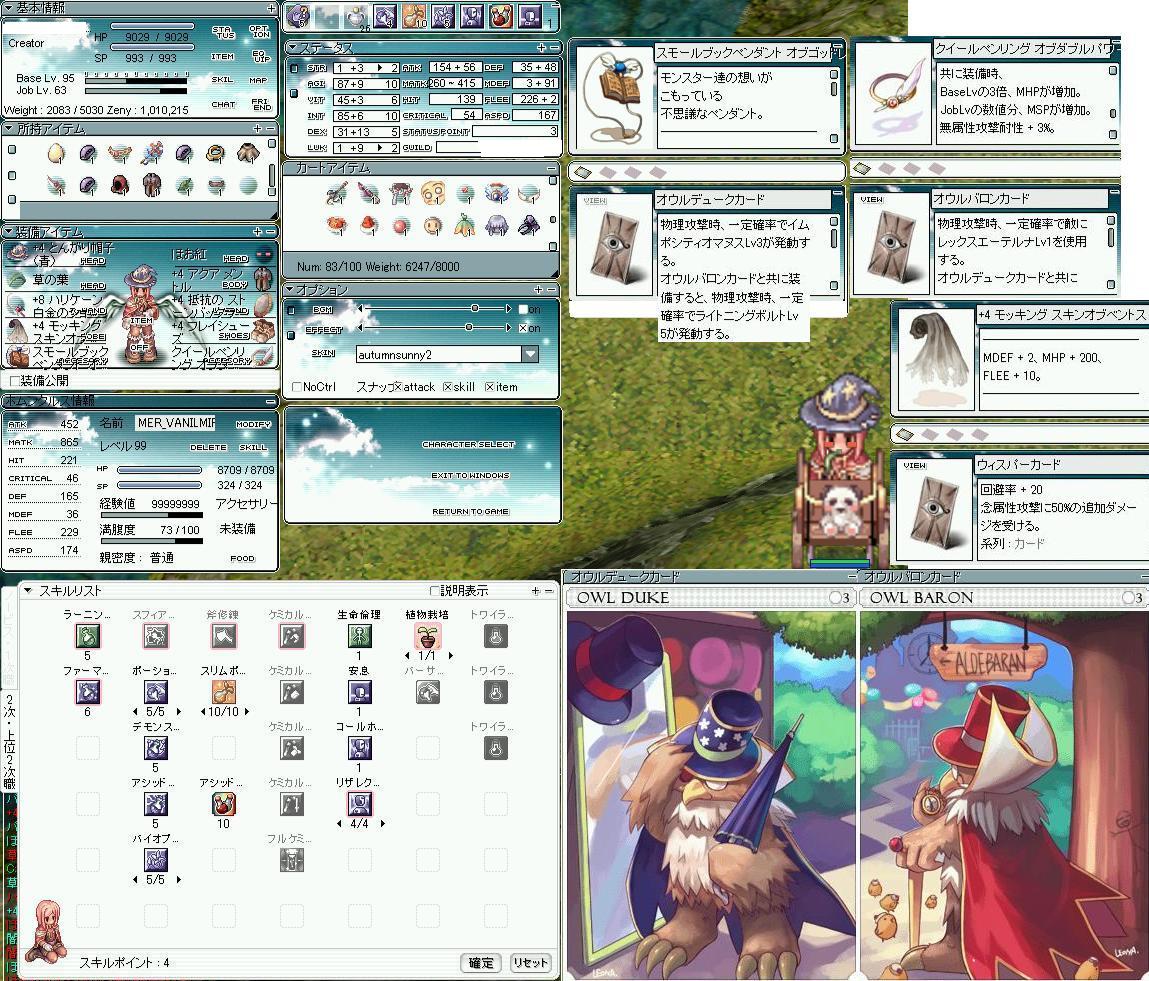Select the スモールブックペンダント accessory icon in equipment

point(16,356)
